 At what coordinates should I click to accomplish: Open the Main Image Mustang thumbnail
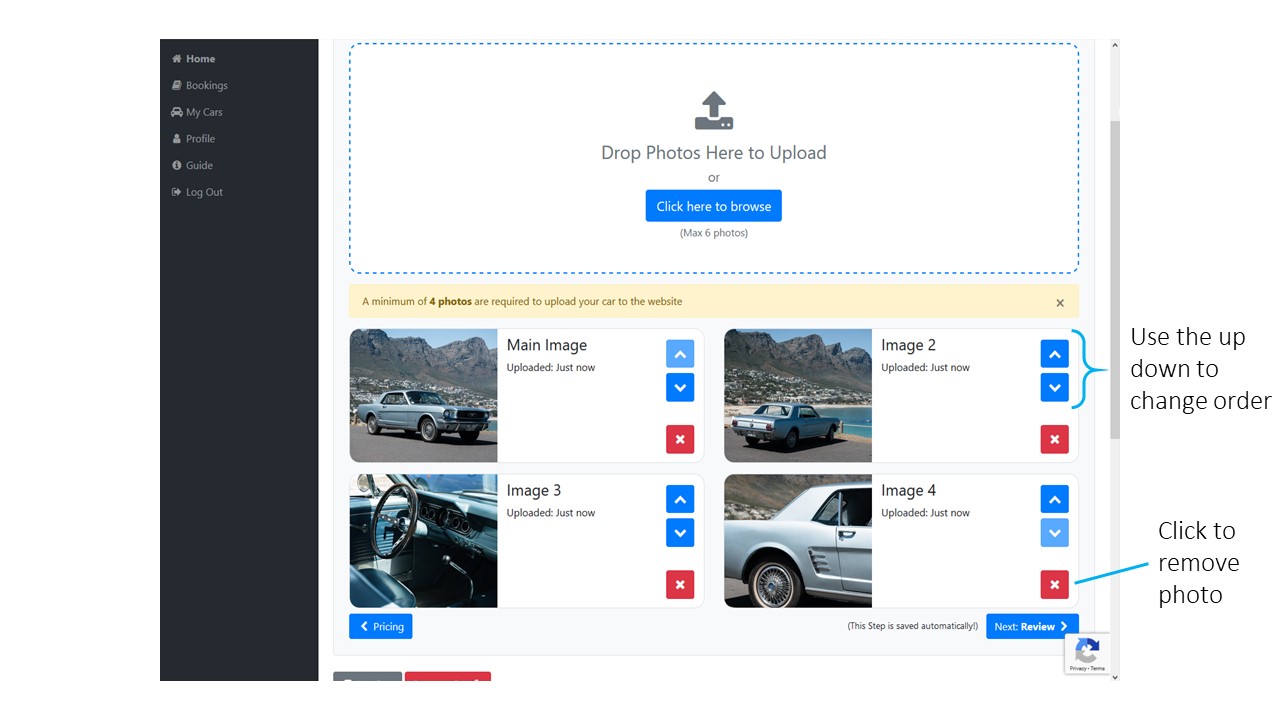click(x=423, y=396)
